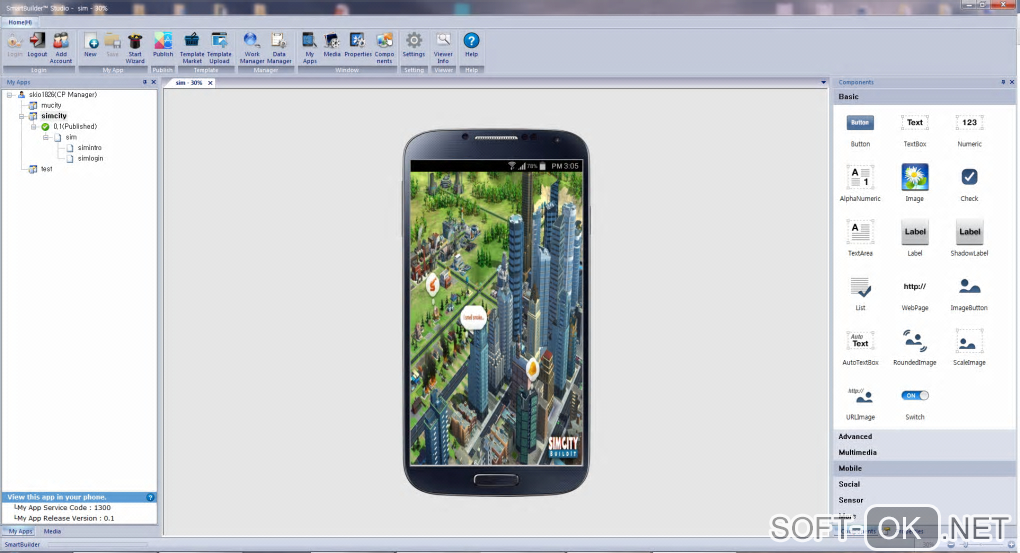
Task: Select the Check component
Action: click(x=969, y=184)
